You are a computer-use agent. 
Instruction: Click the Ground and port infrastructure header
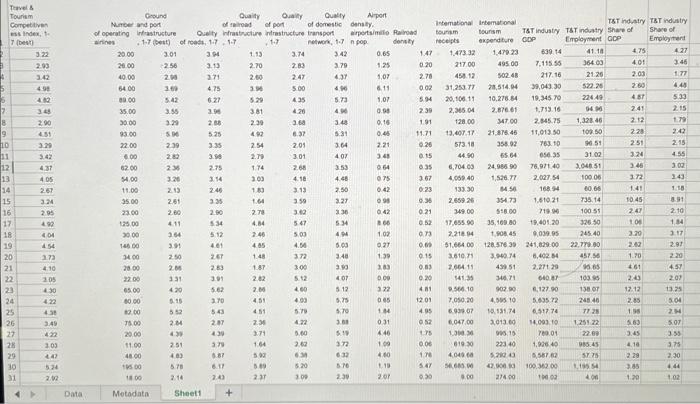(156, 29)
